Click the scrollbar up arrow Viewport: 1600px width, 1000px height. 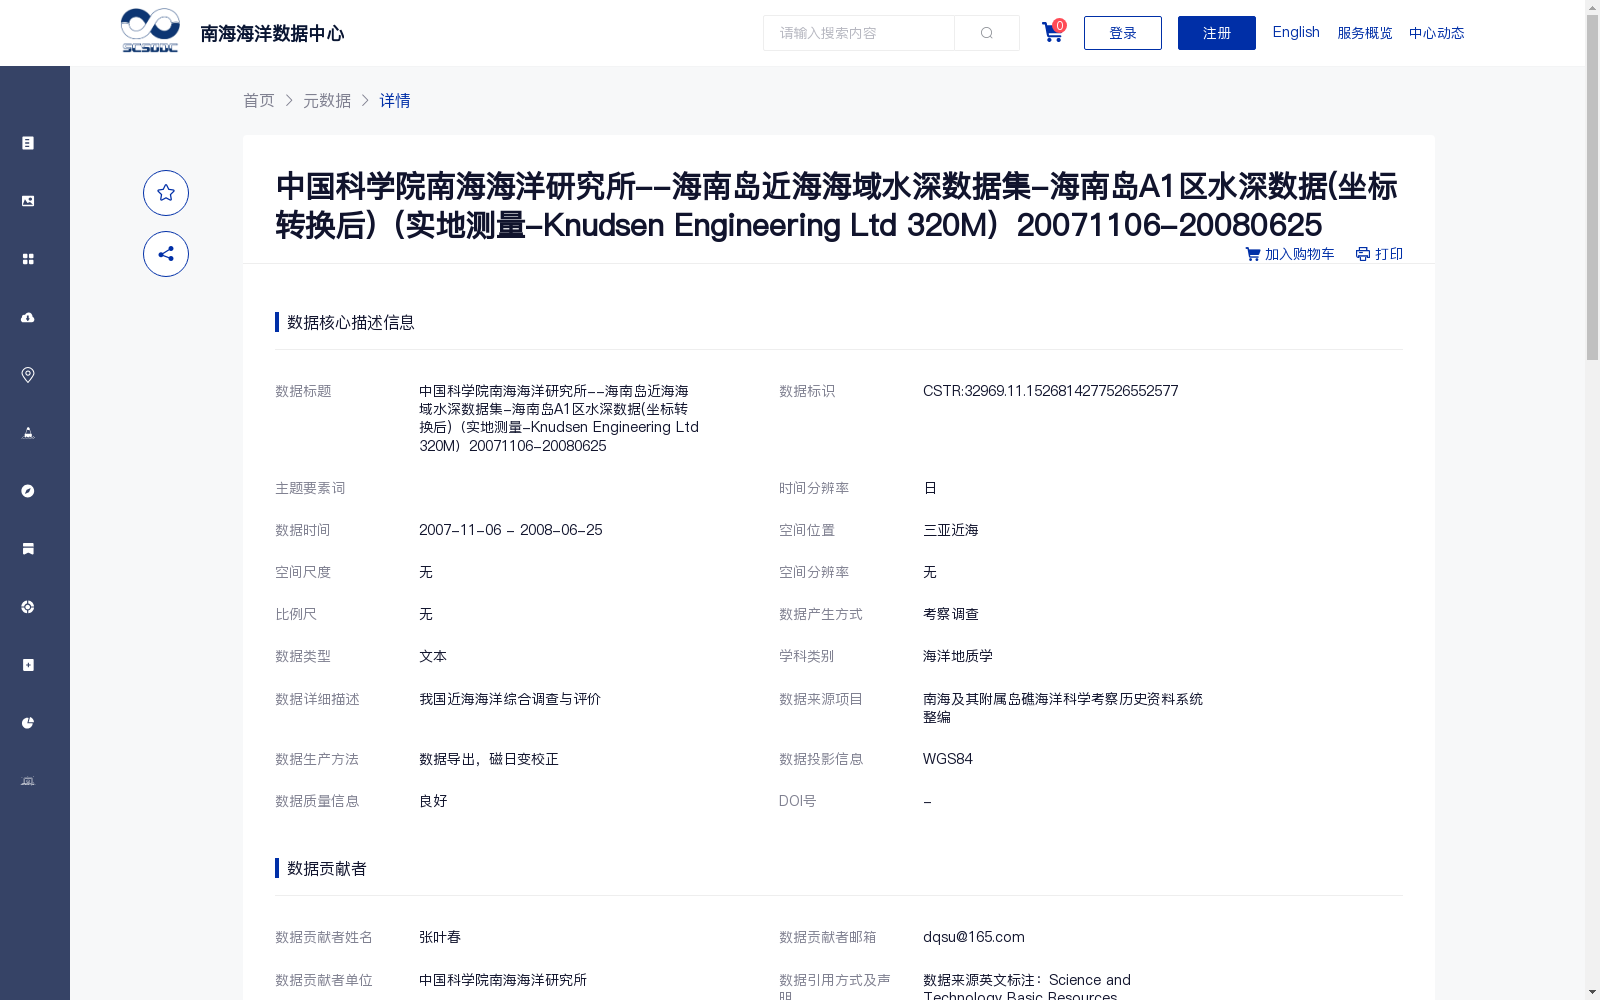[1593, 6]
